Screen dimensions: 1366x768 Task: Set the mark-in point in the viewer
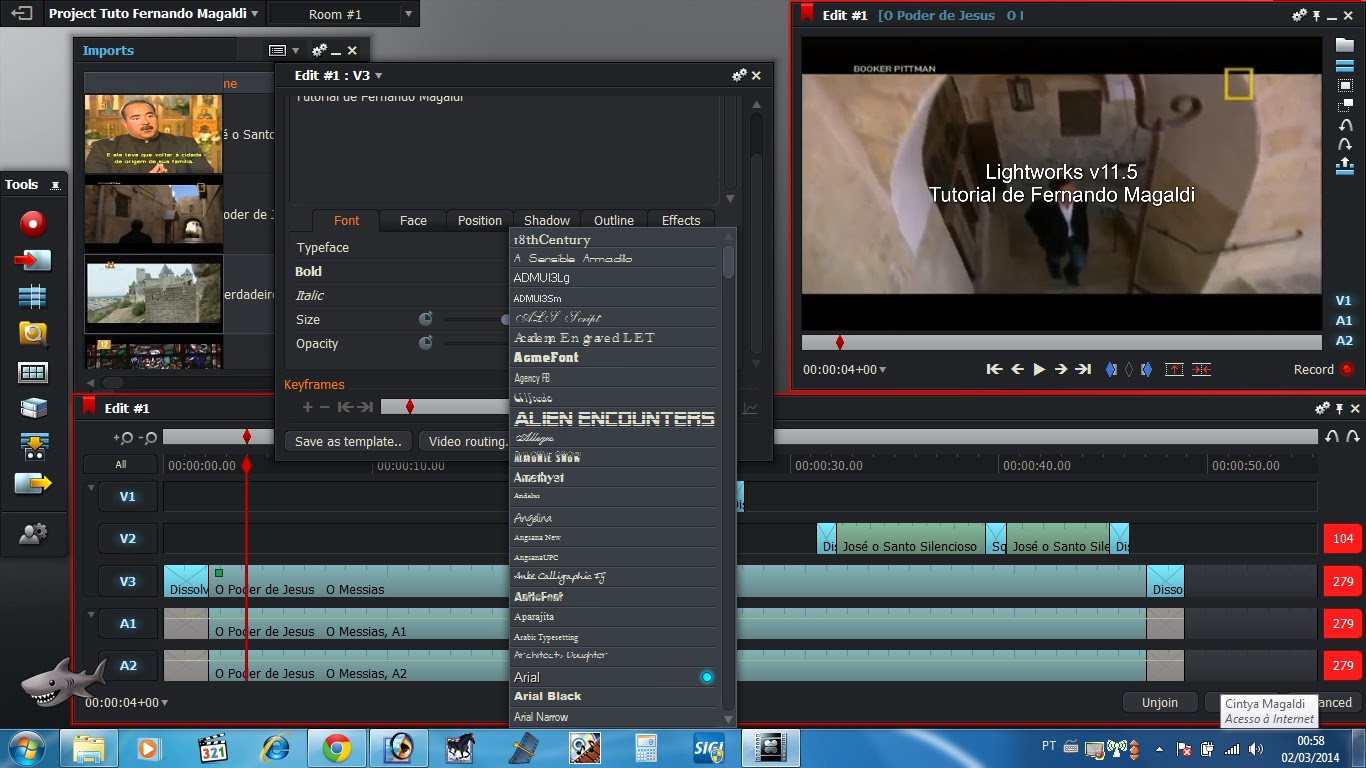[1111, 369]
